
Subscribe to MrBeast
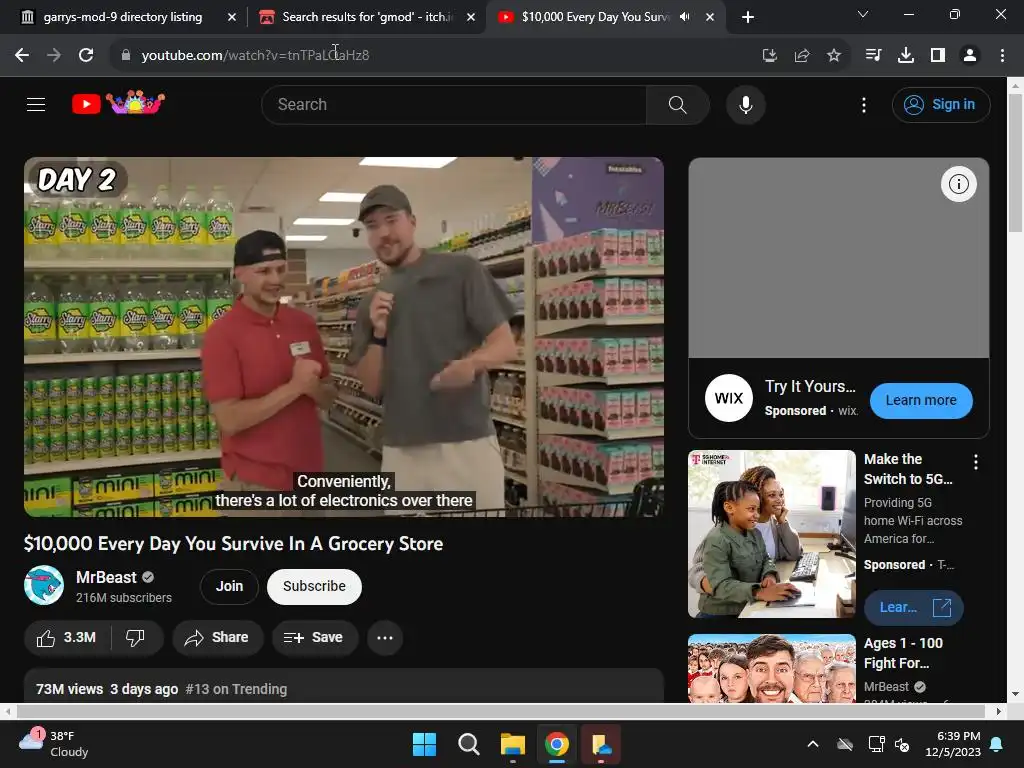(314, 586)
